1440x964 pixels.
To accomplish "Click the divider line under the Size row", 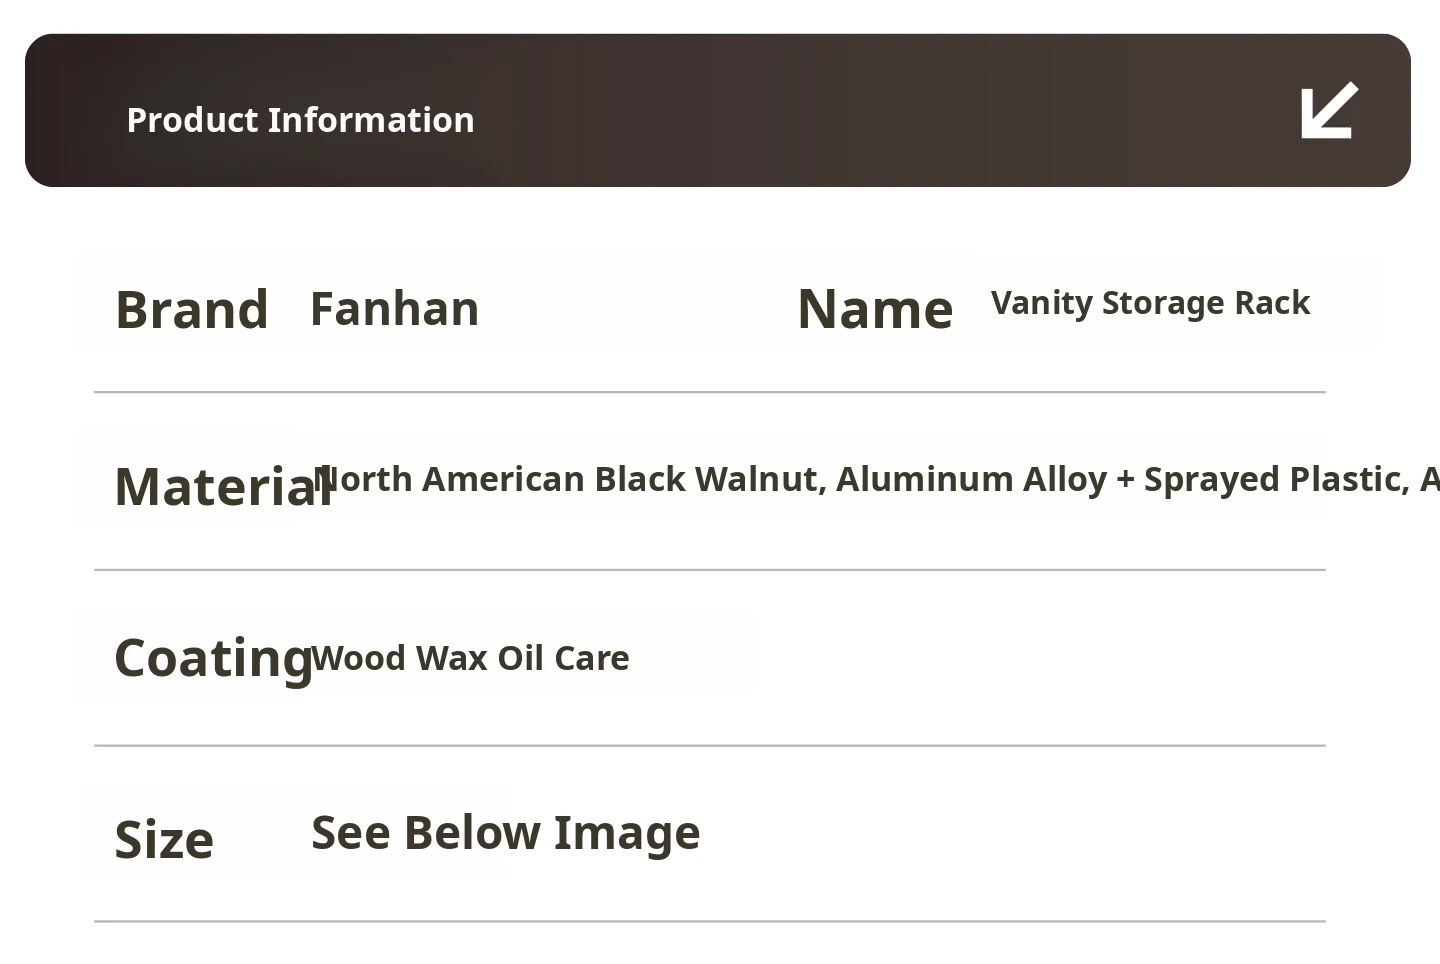I will [x=710, y=920].
